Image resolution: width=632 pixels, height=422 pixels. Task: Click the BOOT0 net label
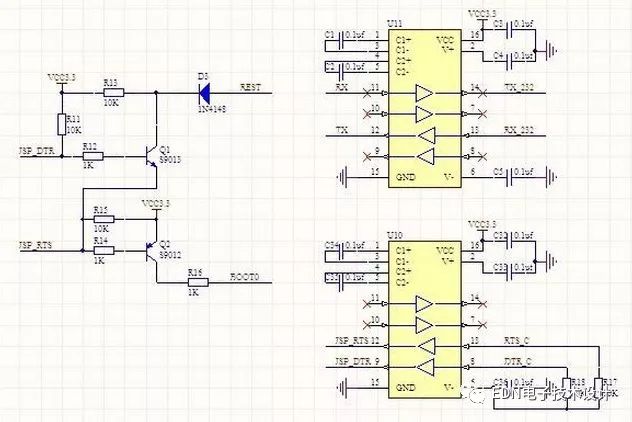point(243,277)
